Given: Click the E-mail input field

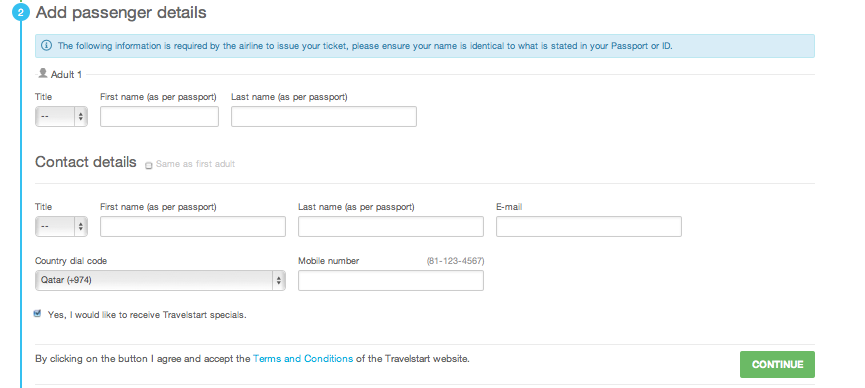Looking at the screenshot, I should tap(589, 226).
